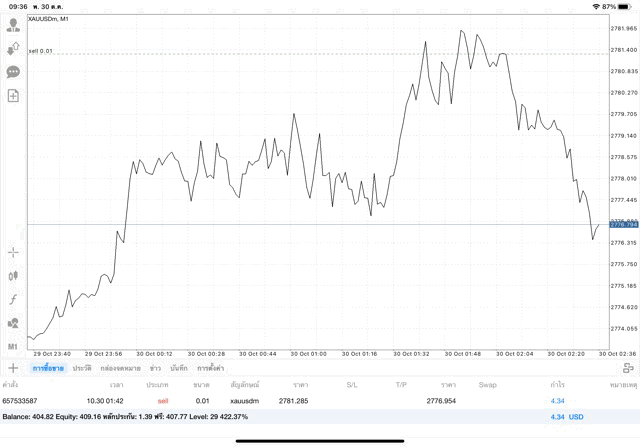Screen dimensions: 640x447
Task: Sort positions by กำไร profit column
Action: click(558, 384)
